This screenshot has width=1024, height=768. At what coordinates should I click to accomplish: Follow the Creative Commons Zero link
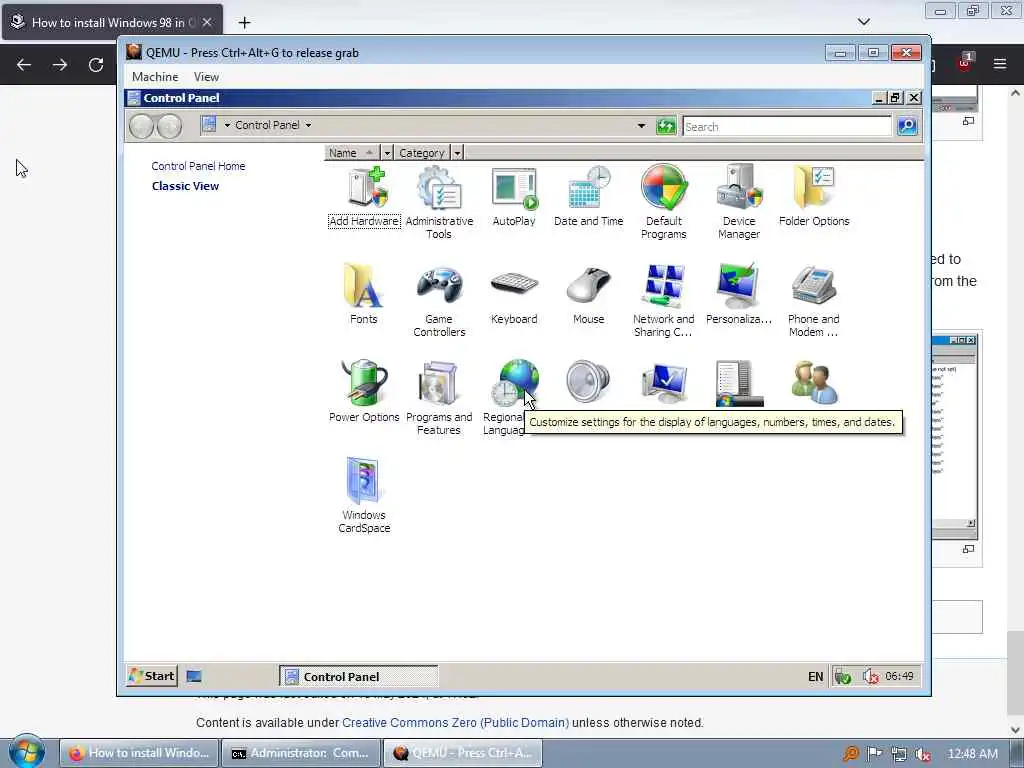tap(455, 723)
